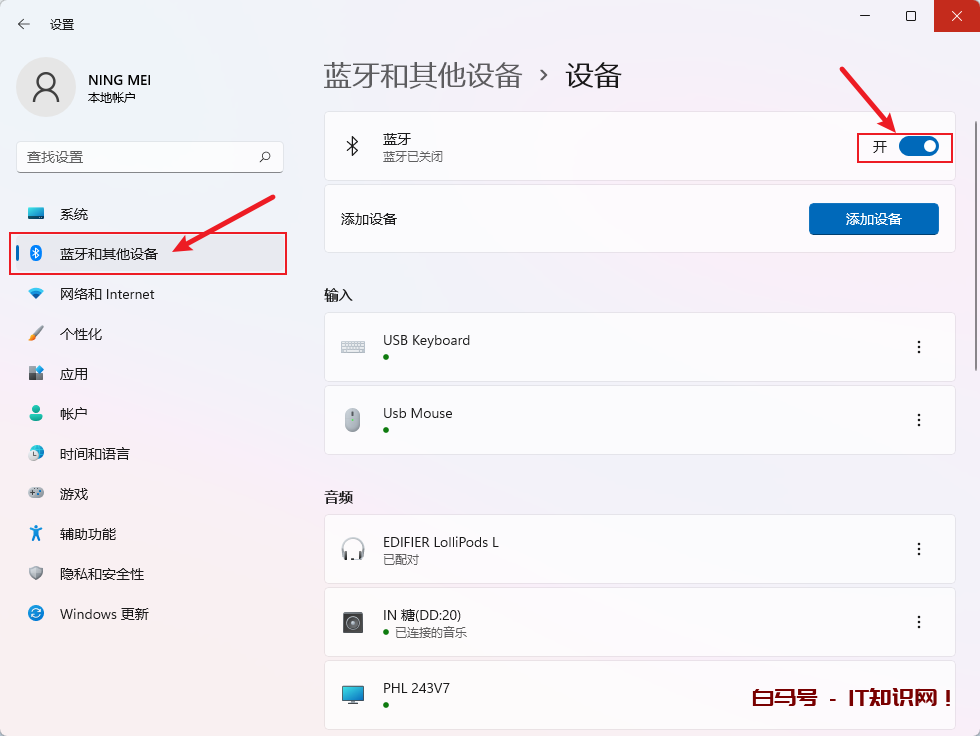980x736 pixels.
Task: Click the 应用 apps icon in sidebar
Action: 36,374
